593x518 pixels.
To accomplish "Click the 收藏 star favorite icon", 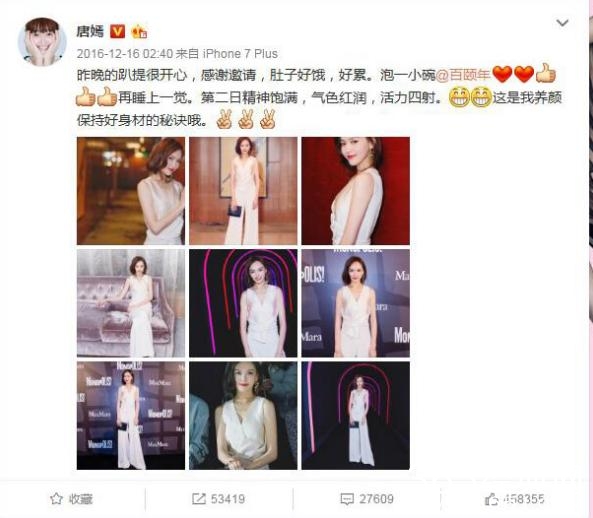I will [56, 499].
